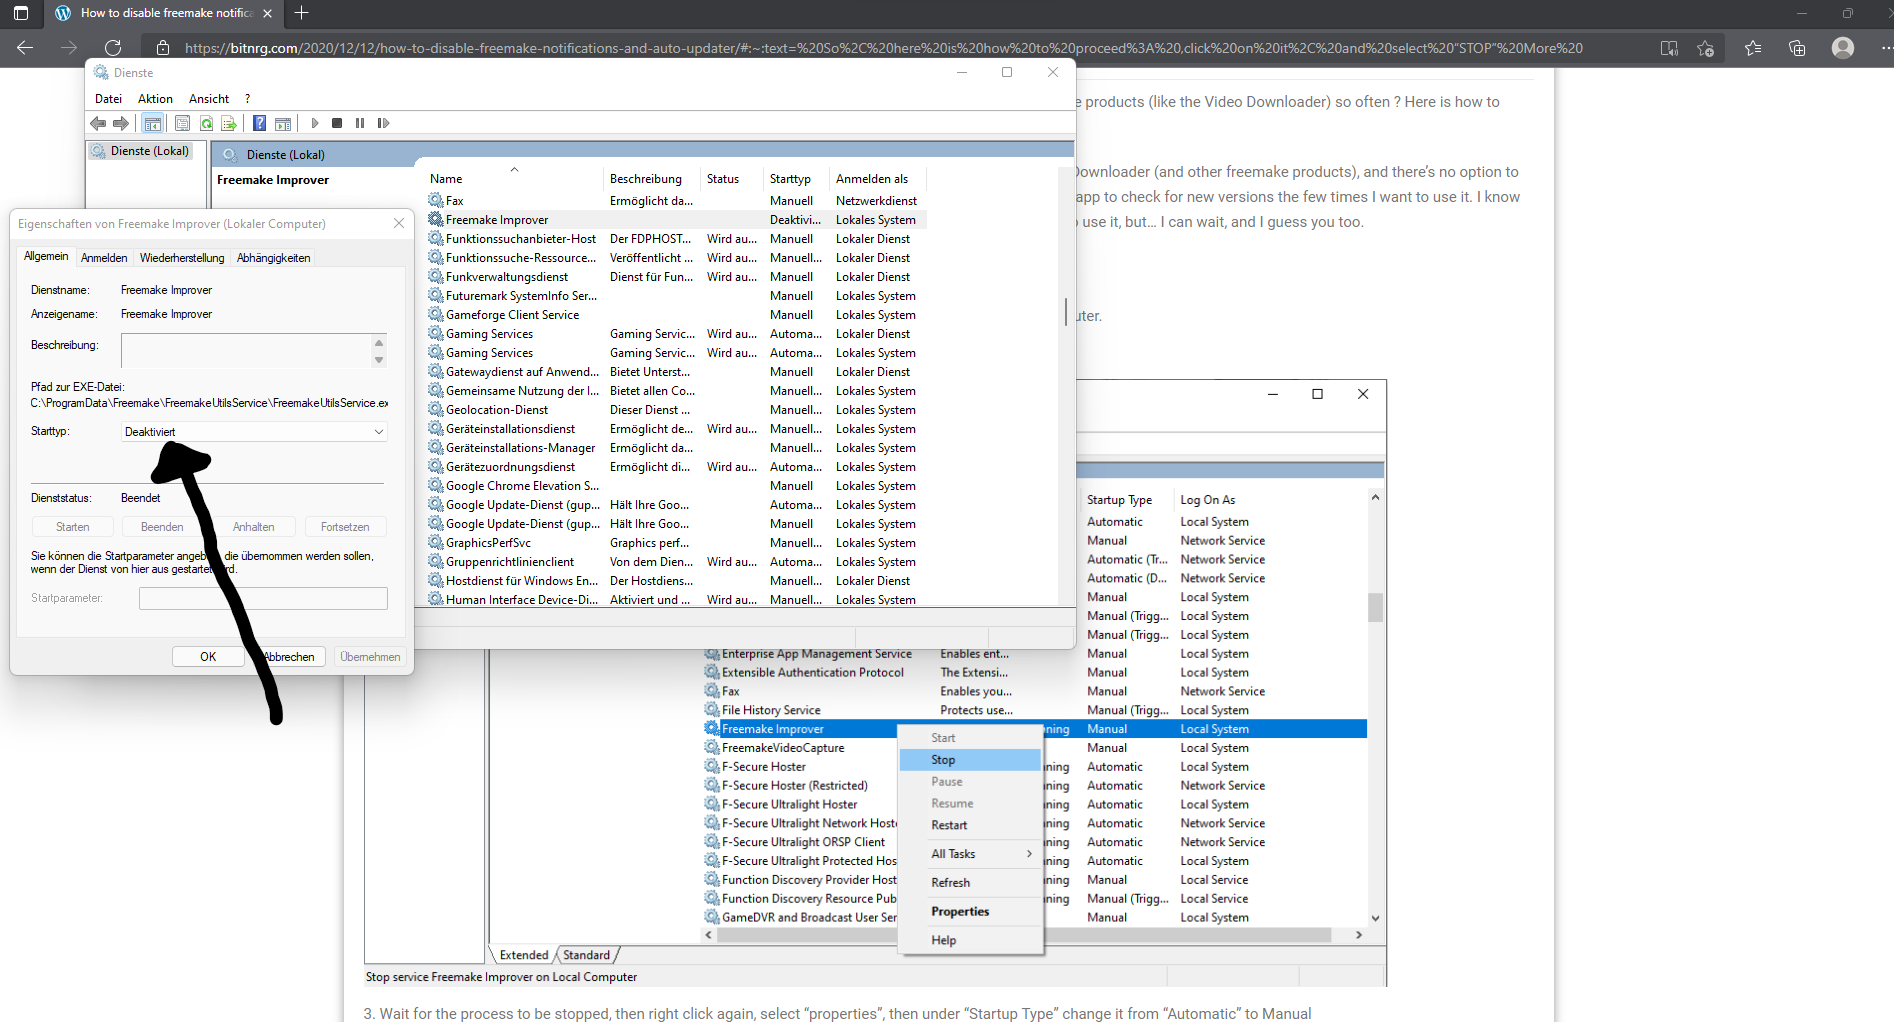Click the Anhalten button
The image size is (1894, 1022).
click(x=254, y=527)
